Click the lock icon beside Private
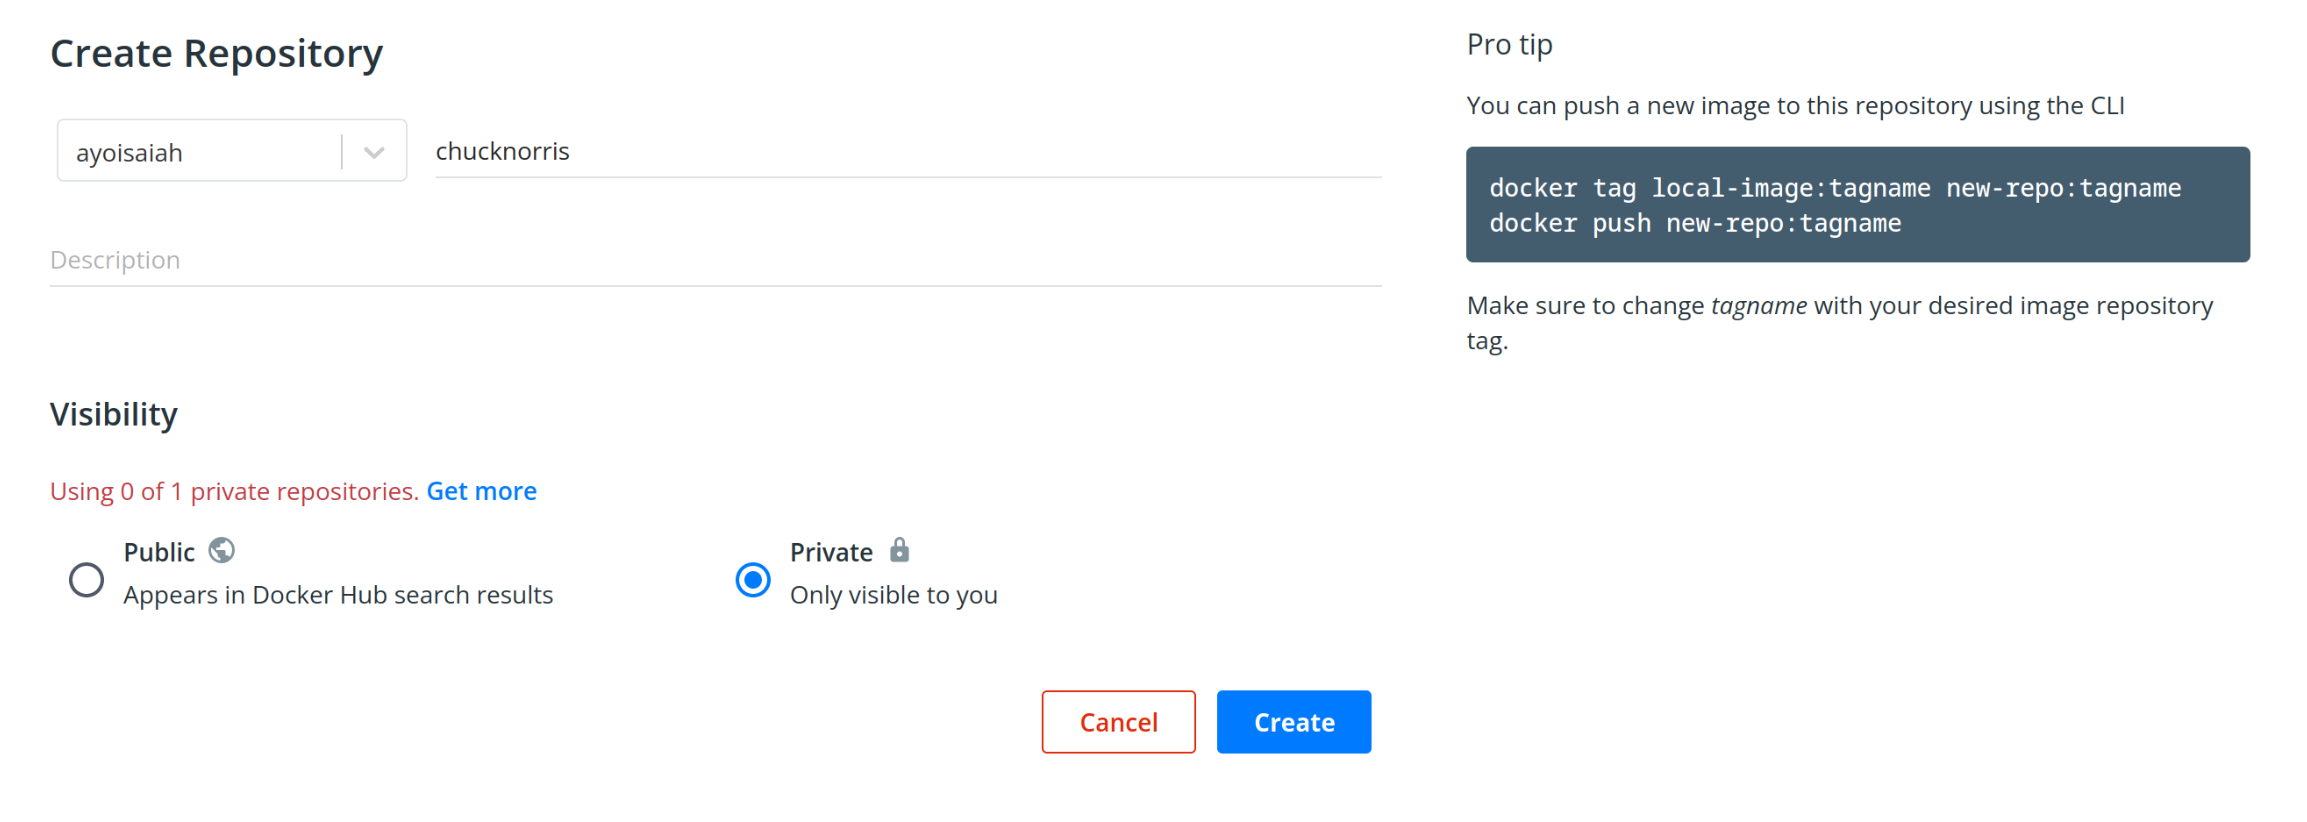The width and height of the screenshot is (2307, 822). (899, 550)
